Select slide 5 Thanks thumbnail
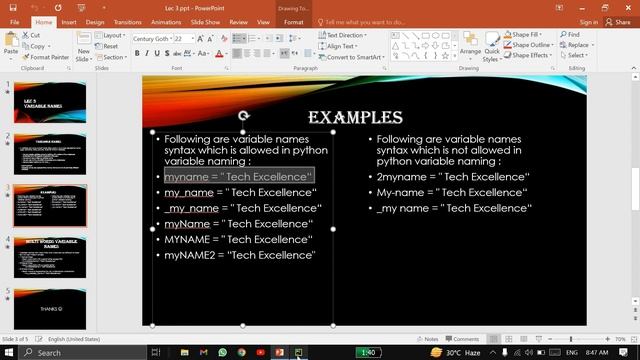 click(x=50, y=309)
